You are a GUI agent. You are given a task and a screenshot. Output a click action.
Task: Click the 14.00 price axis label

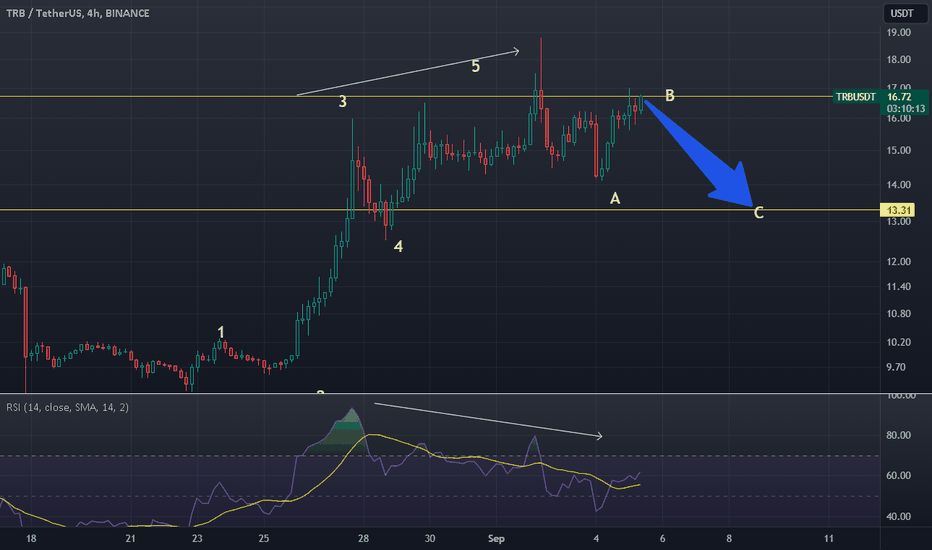click(899, 185)
